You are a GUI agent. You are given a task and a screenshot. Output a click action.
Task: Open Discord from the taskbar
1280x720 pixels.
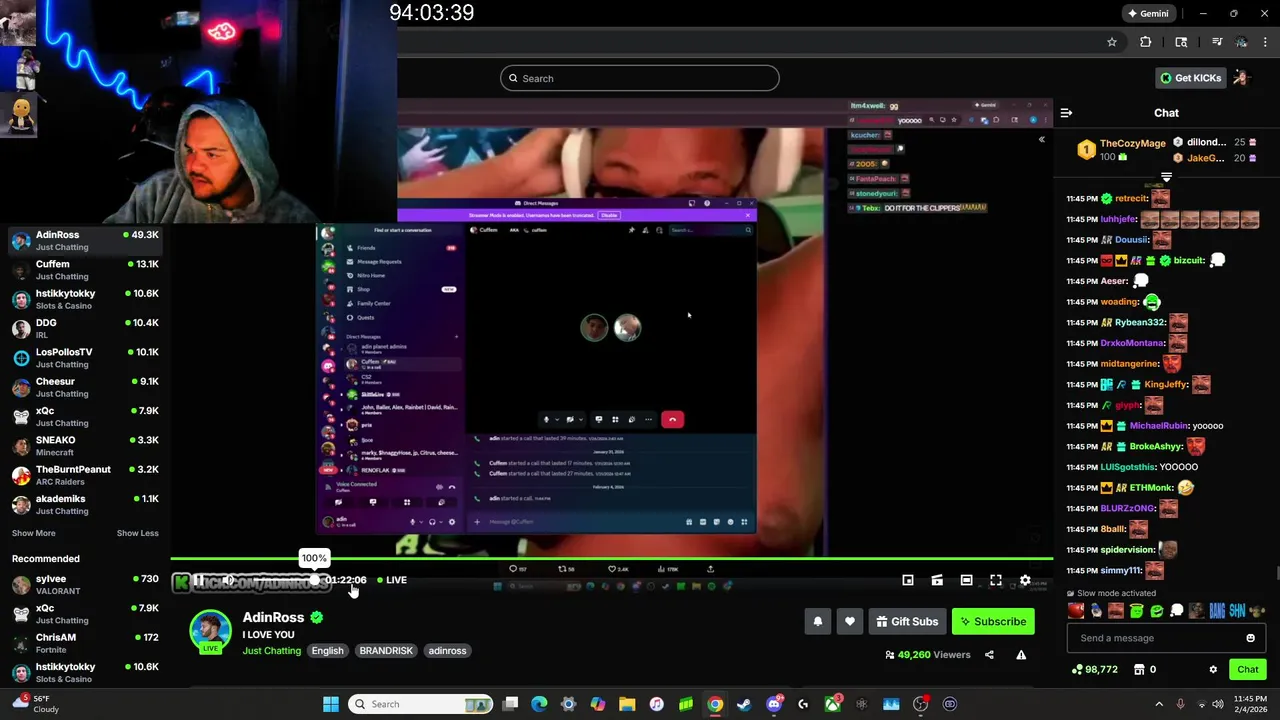click(774, 704)
